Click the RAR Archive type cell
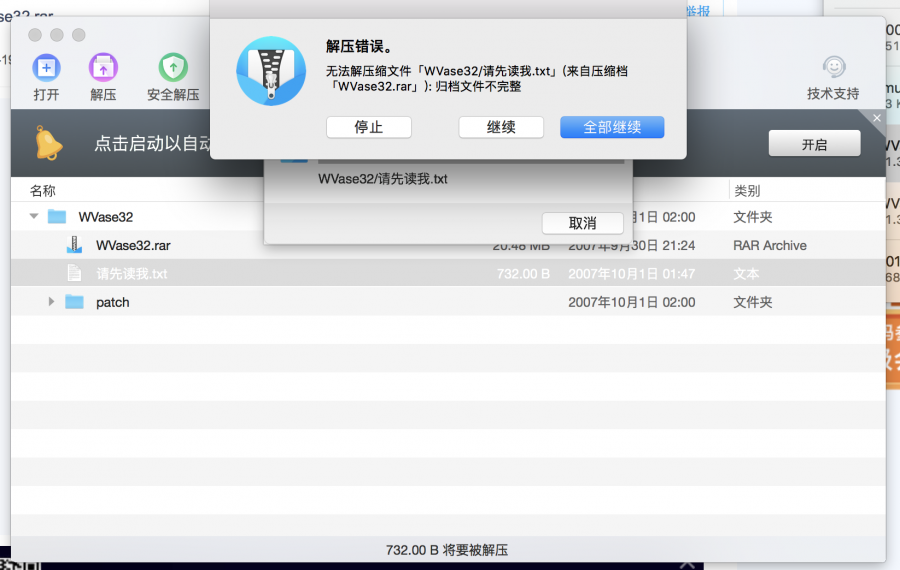This screenshot has width=900, height=570. (770, 246)
